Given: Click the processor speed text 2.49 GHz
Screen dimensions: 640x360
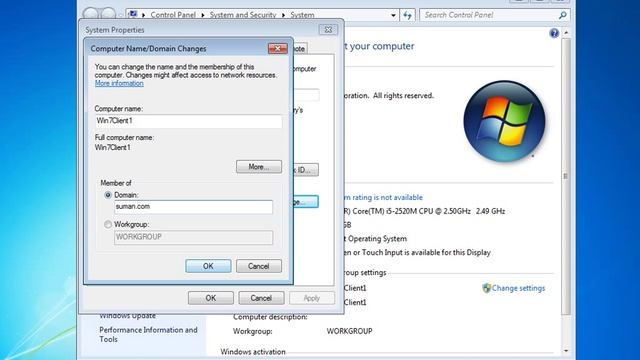Looking at the screenshot, I should [491, 211].
